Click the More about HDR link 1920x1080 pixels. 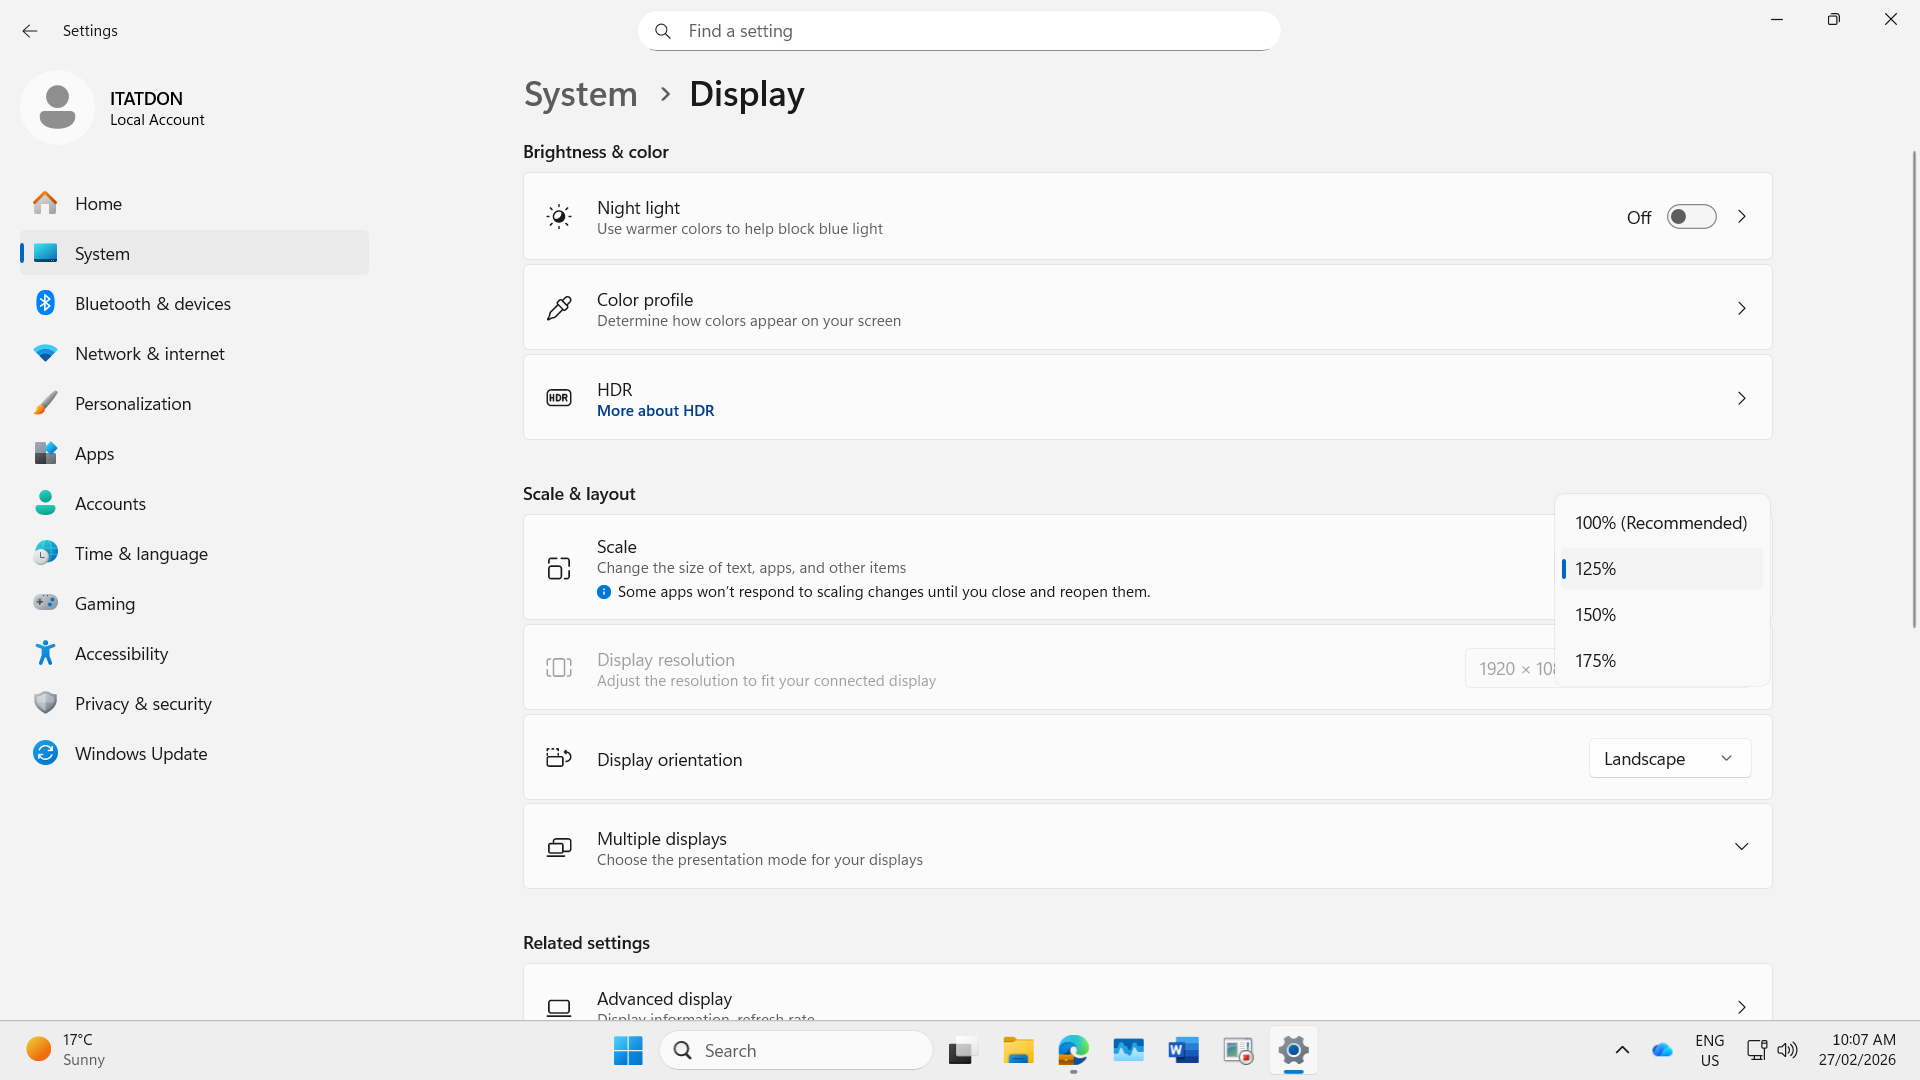[x=655, y=411]
